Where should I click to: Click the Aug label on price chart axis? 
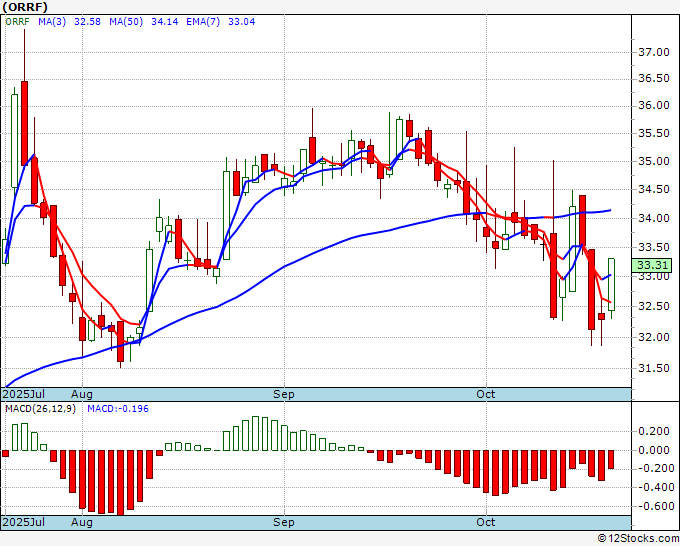[82, 394]
